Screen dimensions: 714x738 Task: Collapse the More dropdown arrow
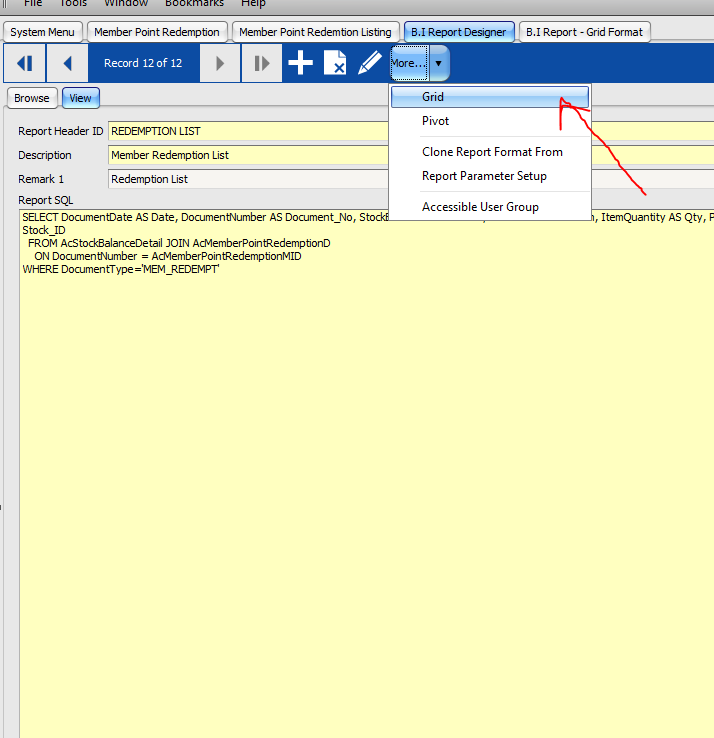(439, 64)
